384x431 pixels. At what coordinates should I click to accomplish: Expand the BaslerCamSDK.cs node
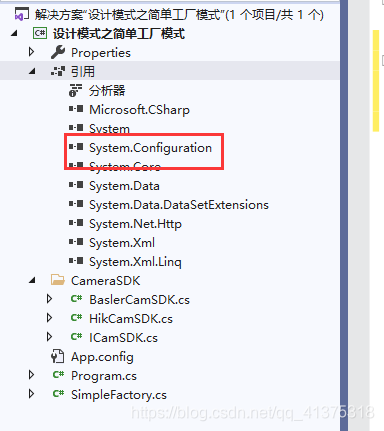pyautogui.click(x=50, y=299)
